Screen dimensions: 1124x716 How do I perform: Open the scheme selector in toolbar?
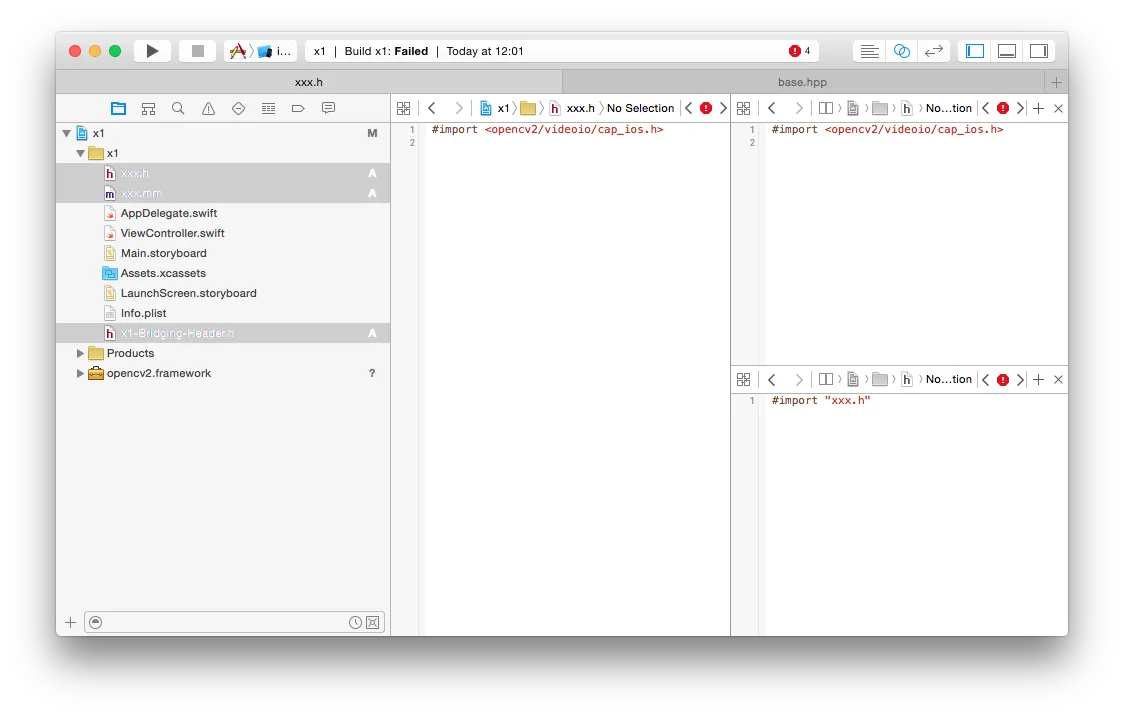click(260, 51)
